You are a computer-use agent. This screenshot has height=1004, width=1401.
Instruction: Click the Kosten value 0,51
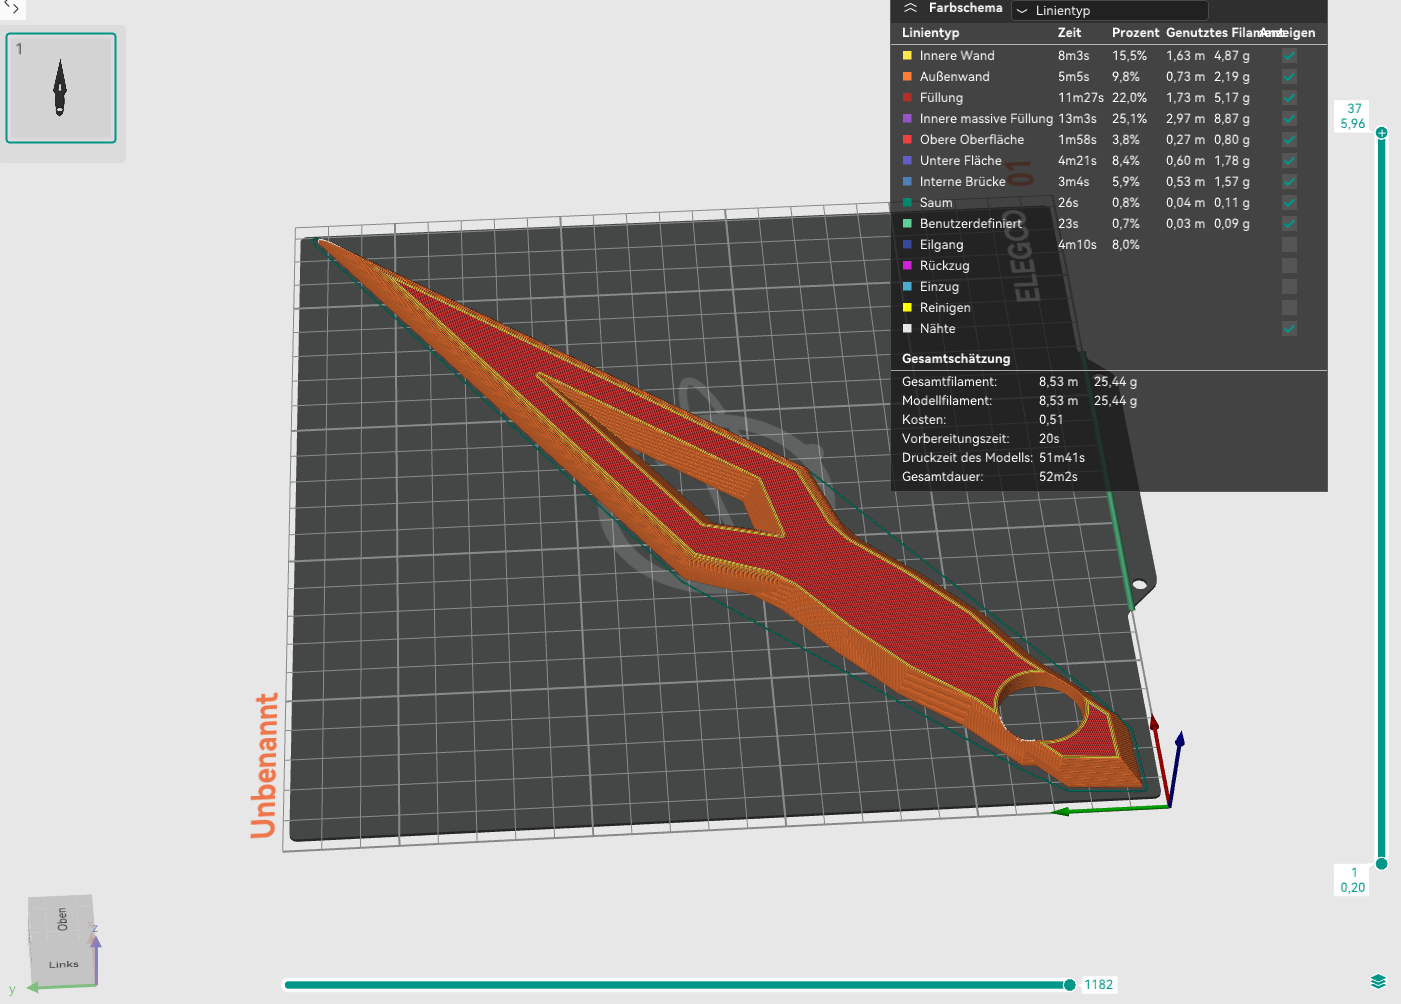1051,420
